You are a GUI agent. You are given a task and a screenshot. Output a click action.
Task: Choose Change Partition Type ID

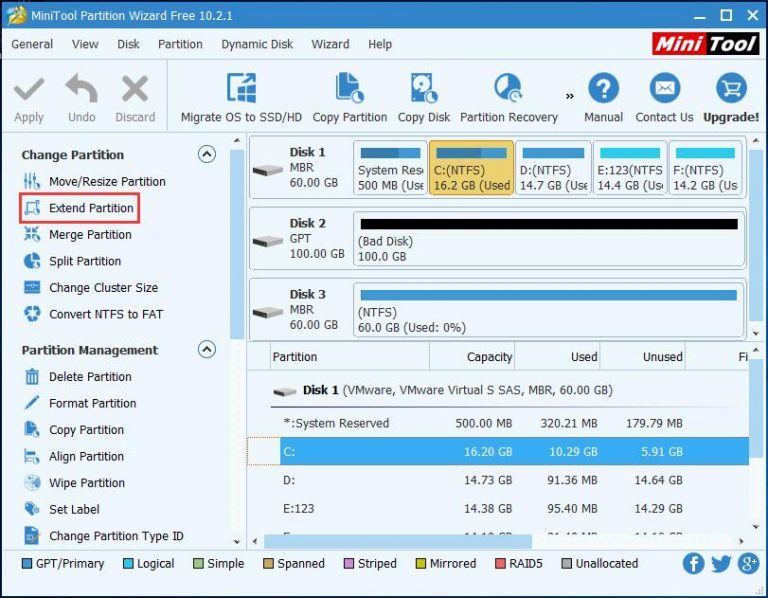103,535
